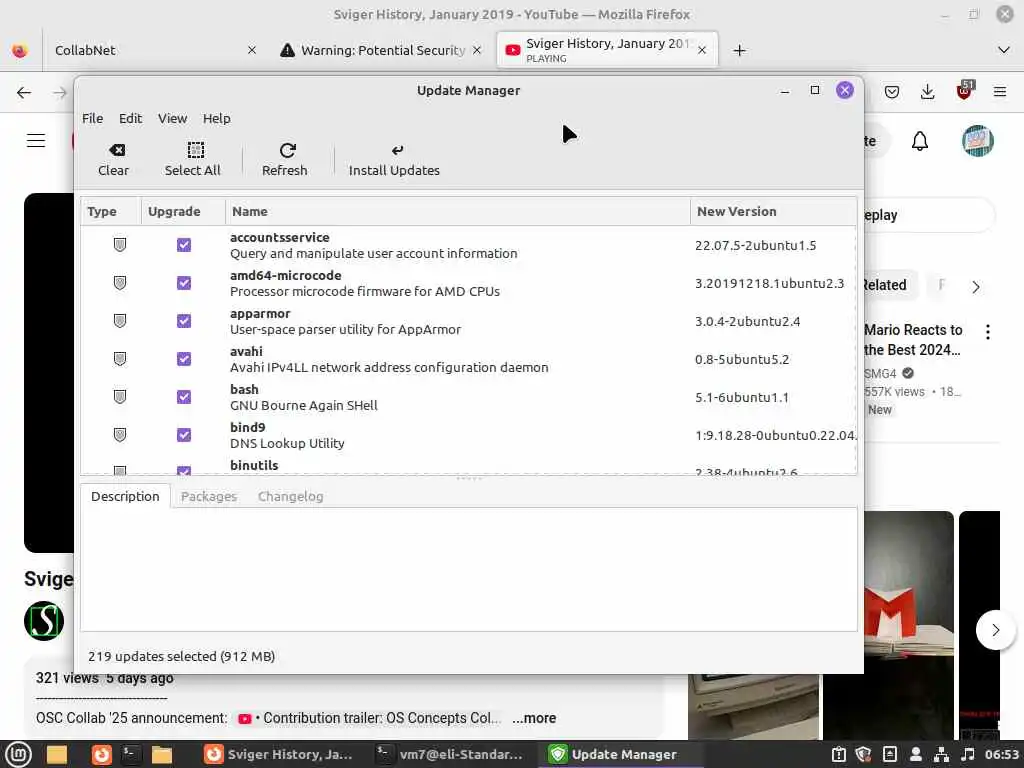Sort by the New Version column header
Viewport: 1024px width, 768px height.
pos(773,212)
